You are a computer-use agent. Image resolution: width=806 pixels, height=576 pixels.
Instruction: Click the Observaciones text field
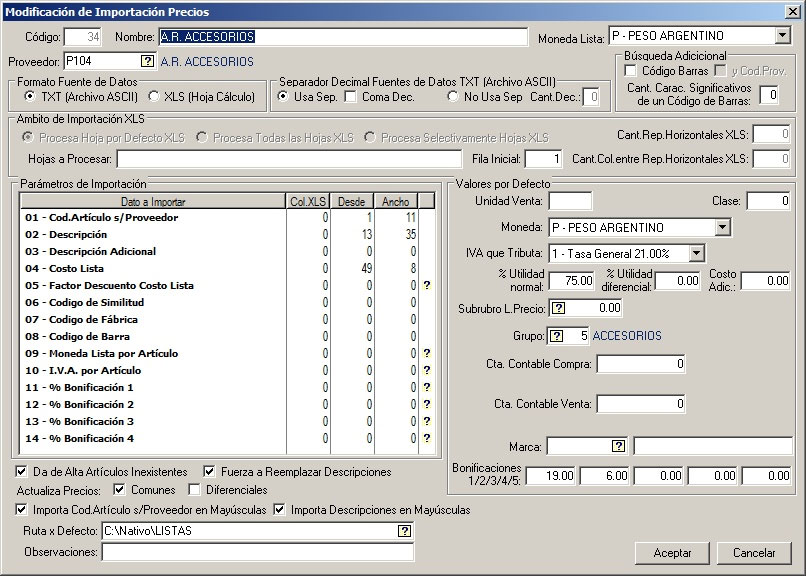257,552
